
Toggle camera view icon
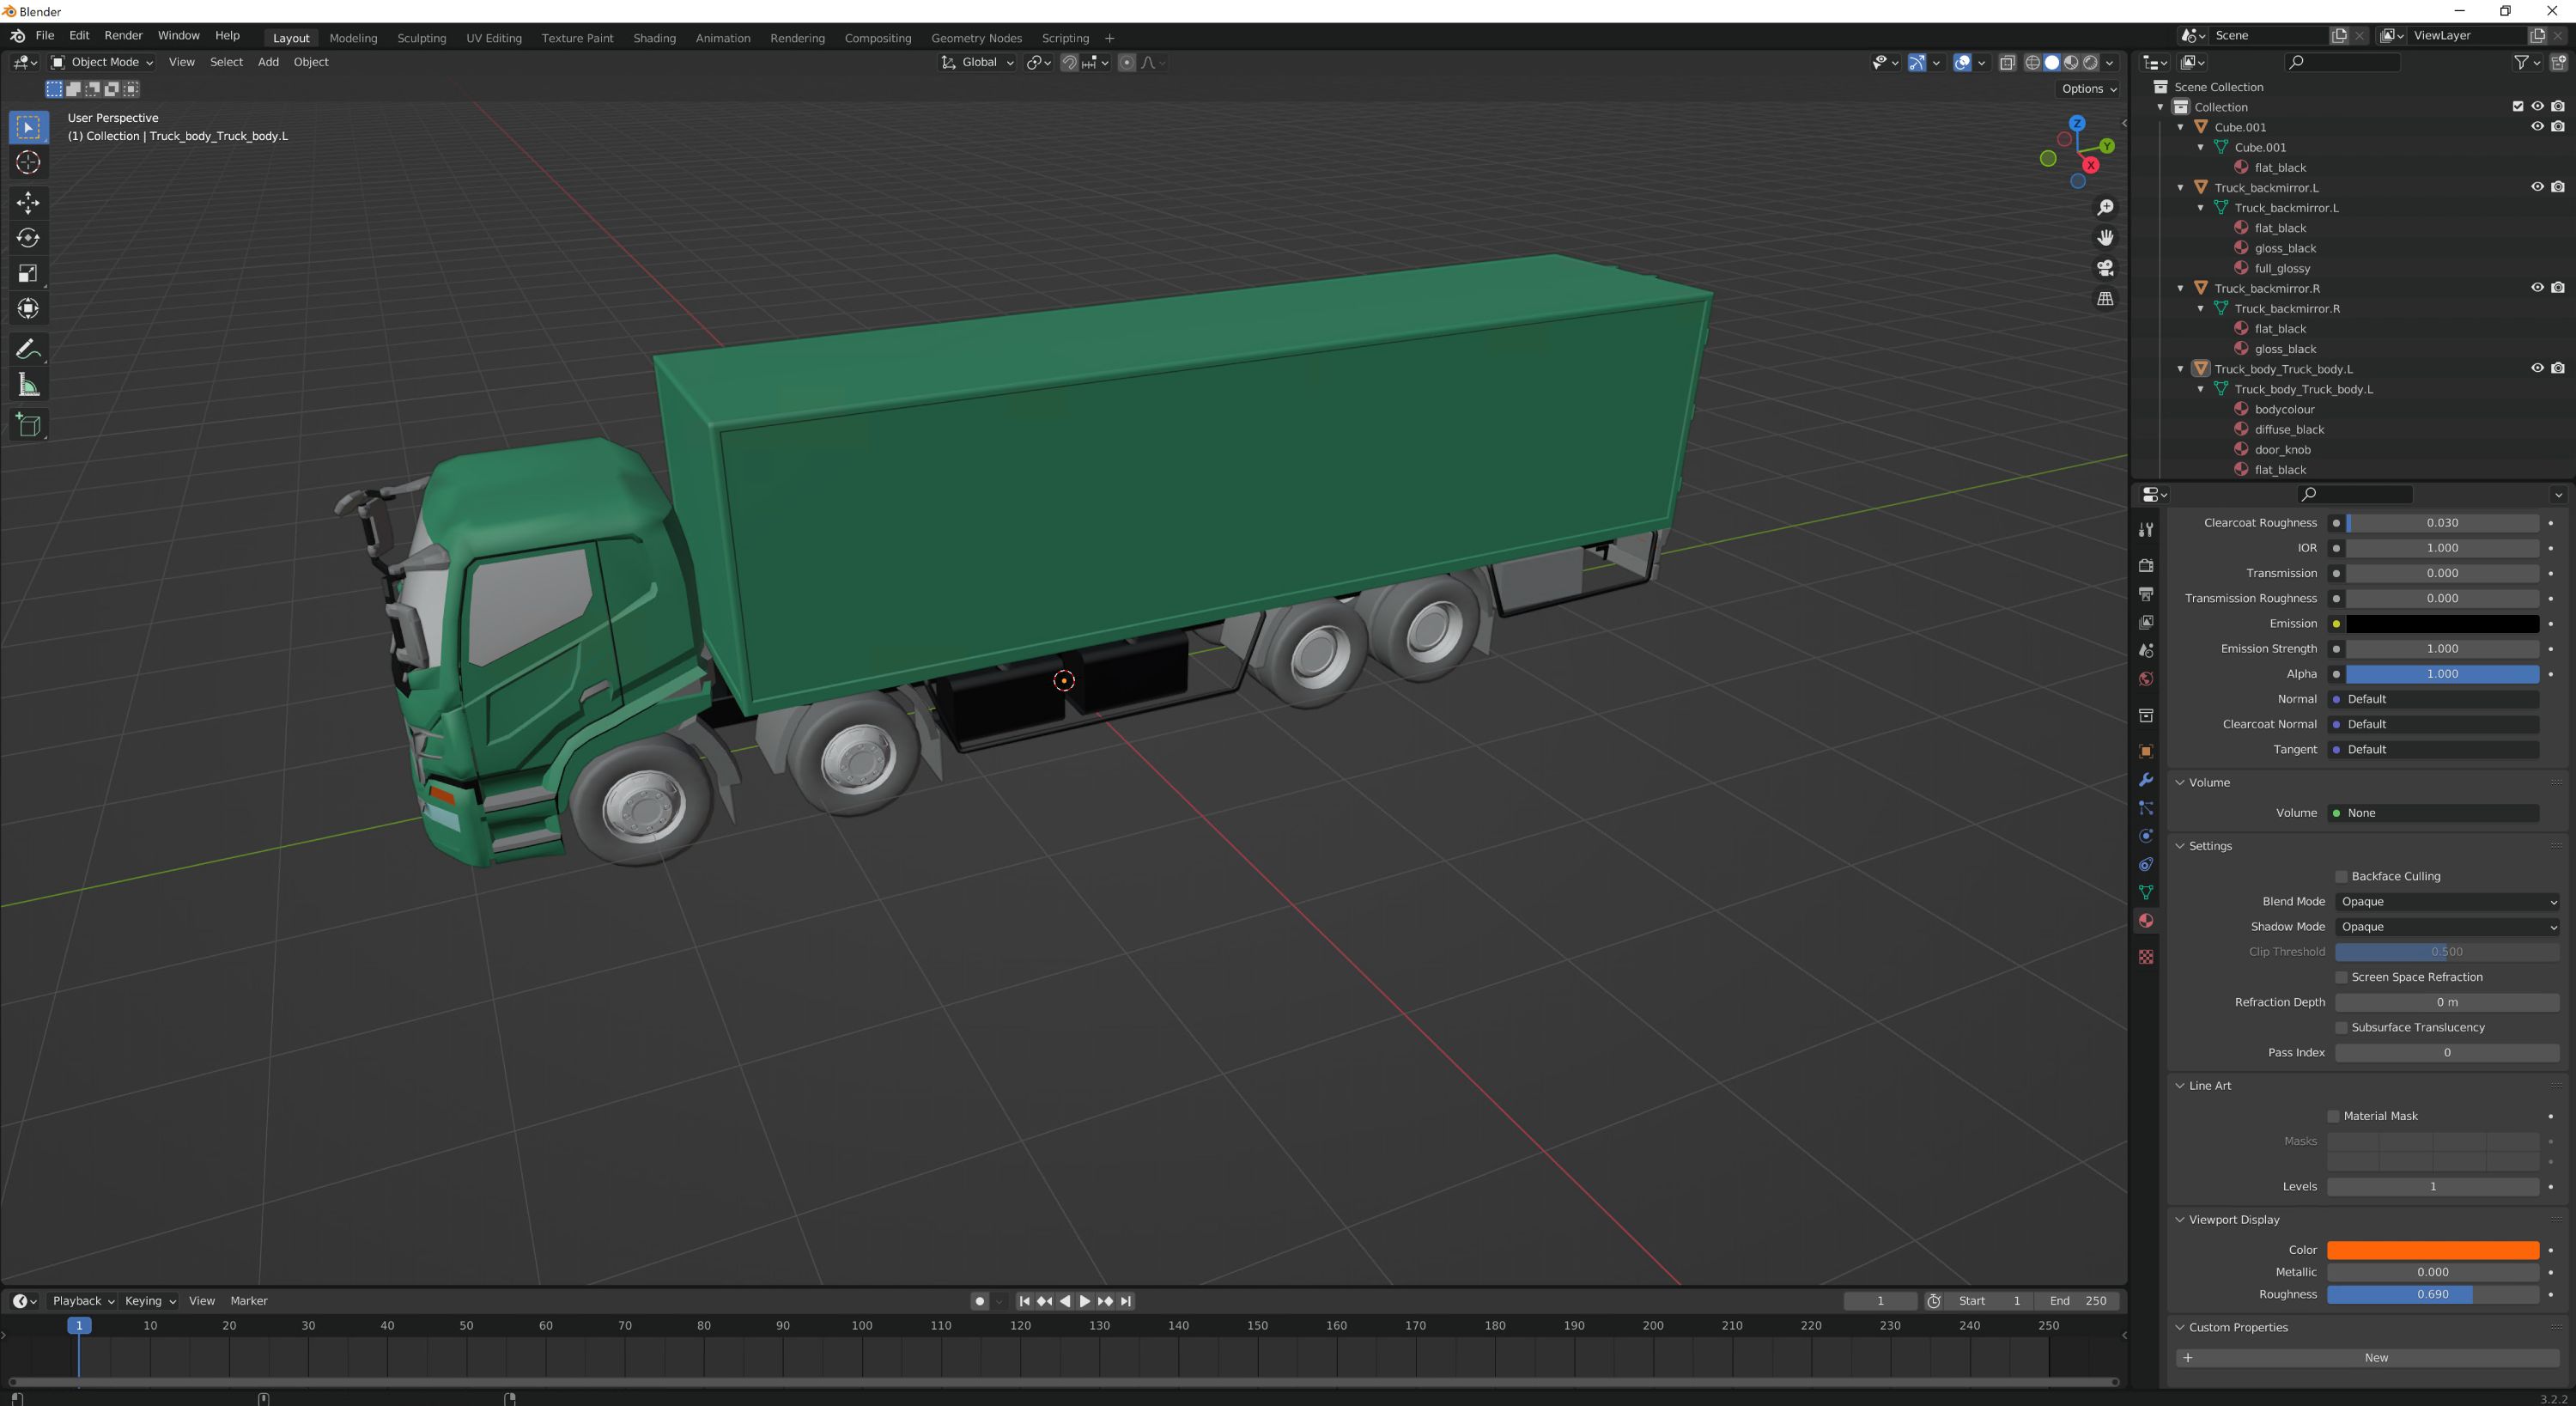2105,268
